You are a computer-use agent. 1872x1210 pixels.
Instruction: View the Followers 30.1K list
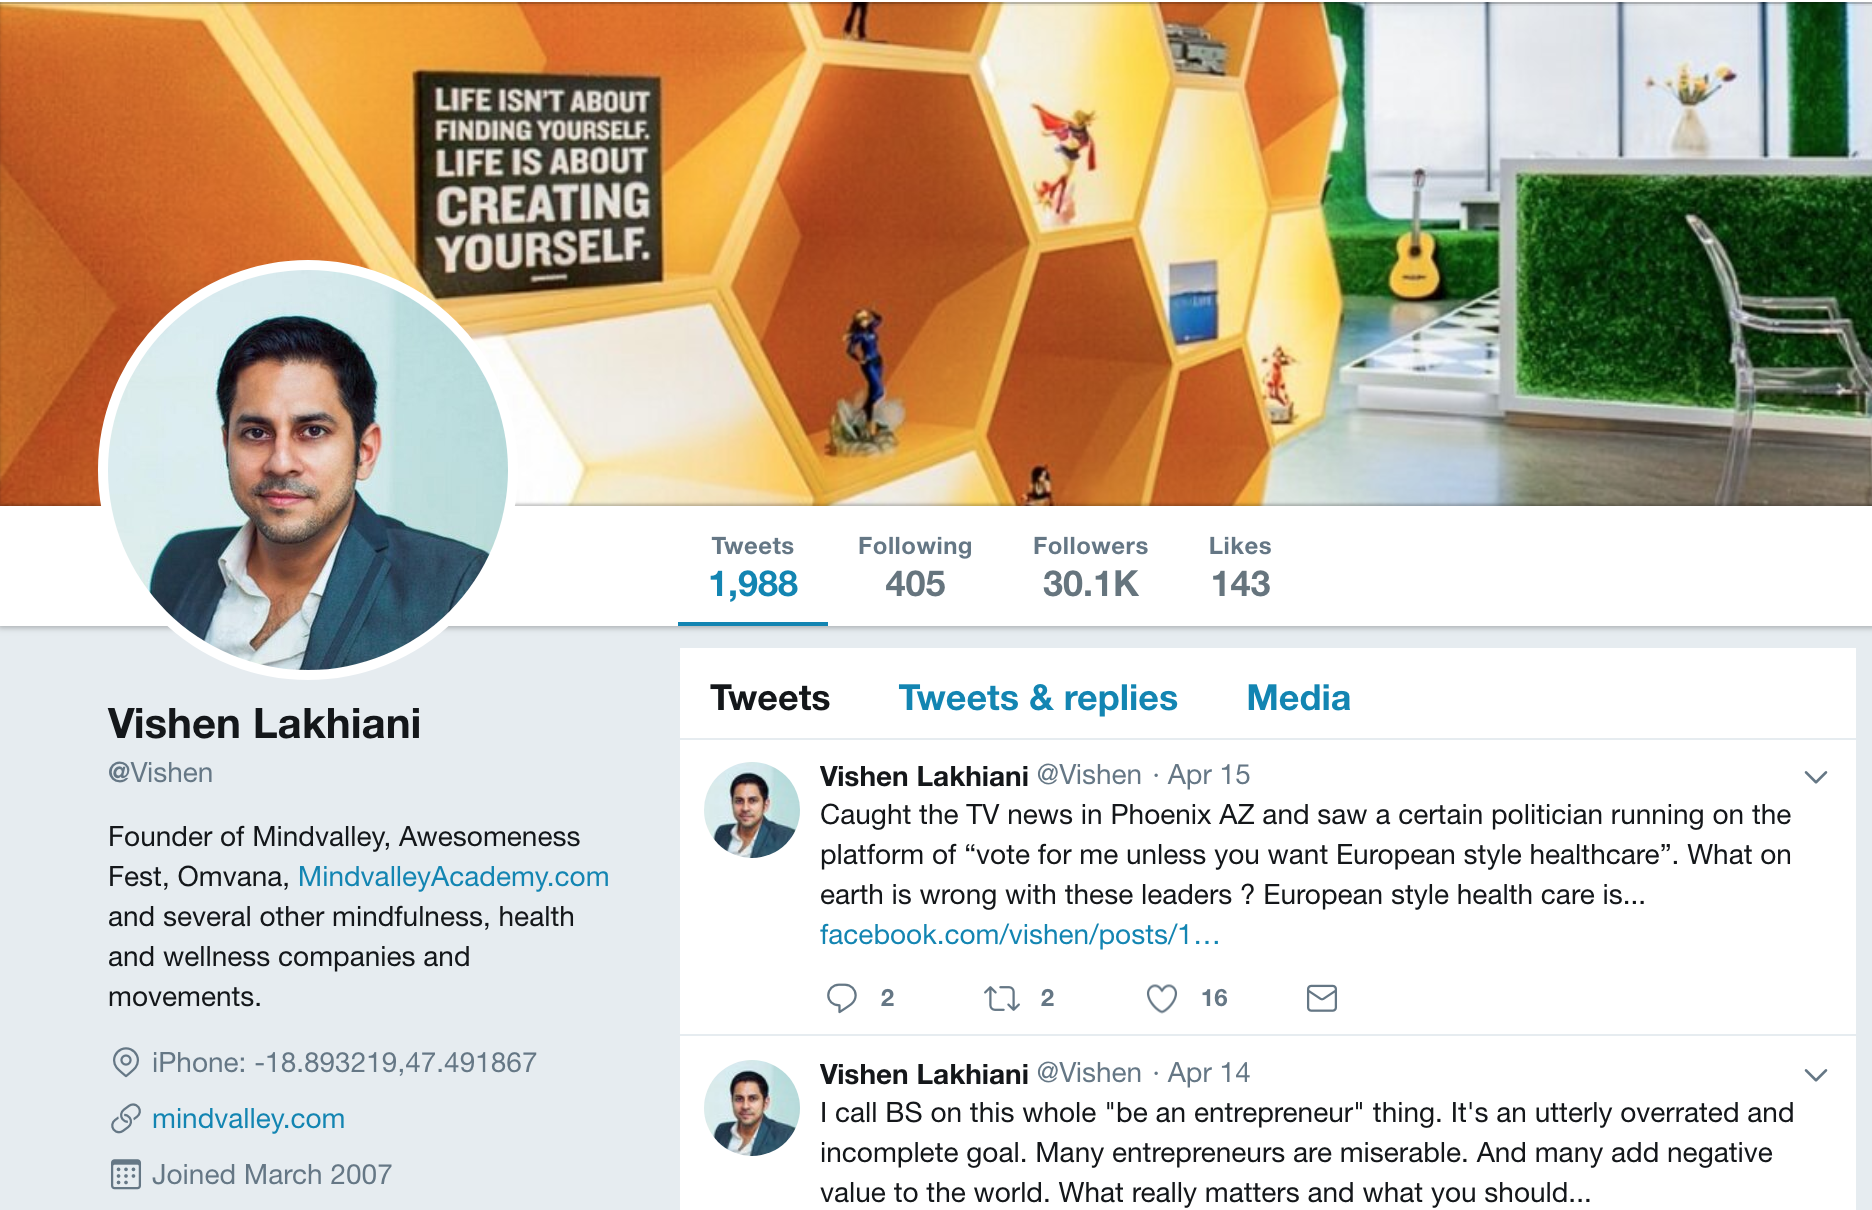pyautogui.click(x=1090, y=567)
